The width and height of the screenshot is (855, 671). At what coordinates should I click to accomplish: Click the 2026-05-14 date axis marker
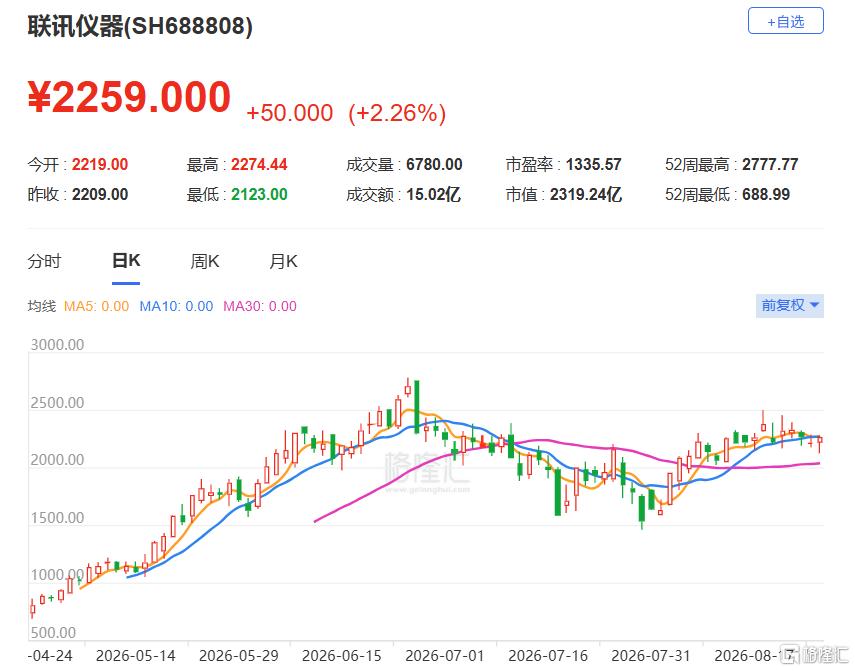click(135, 655)
